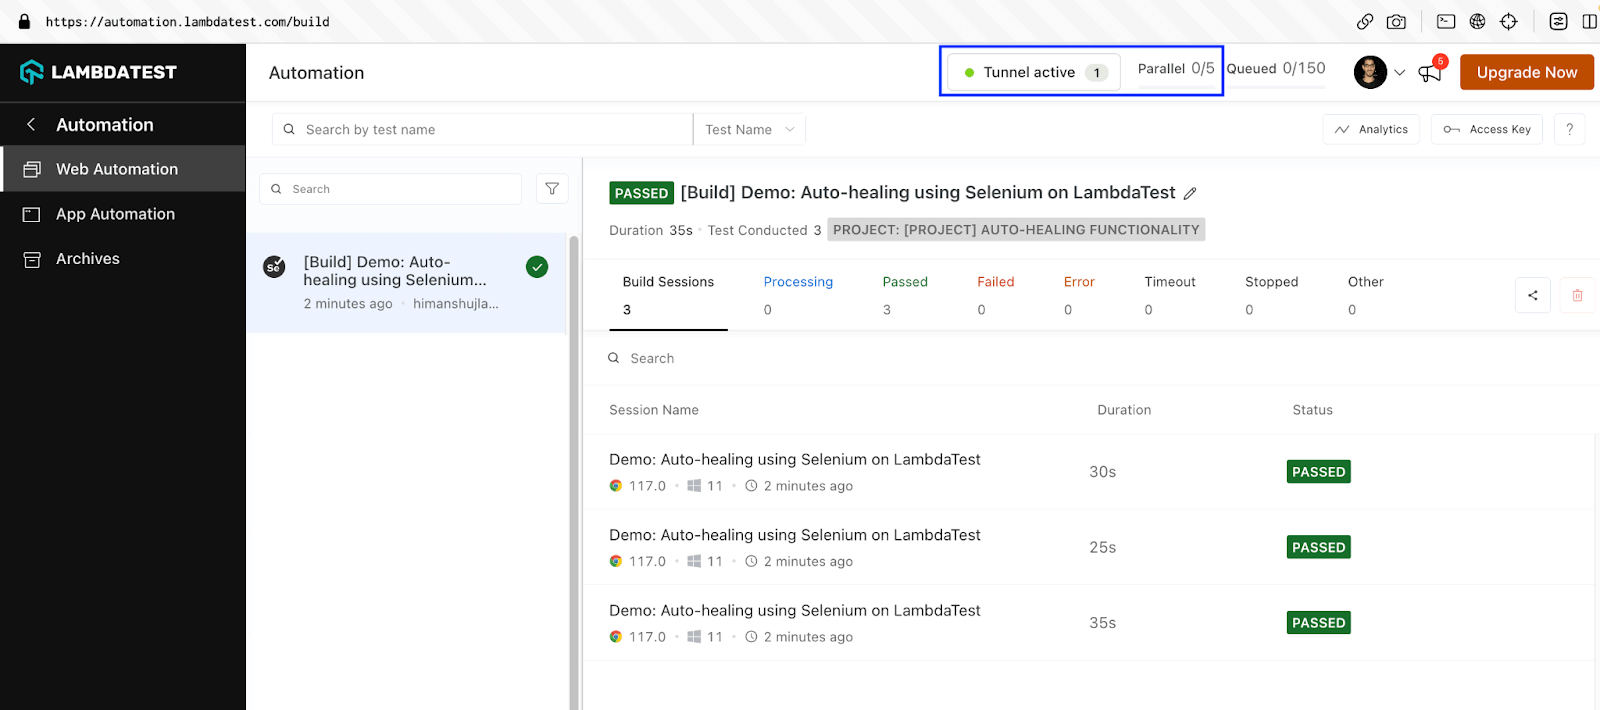Click the Selenium icon on the build
Image resolution: width=1600 pixels, height=710 pixels.
click(x=274, y=267)
